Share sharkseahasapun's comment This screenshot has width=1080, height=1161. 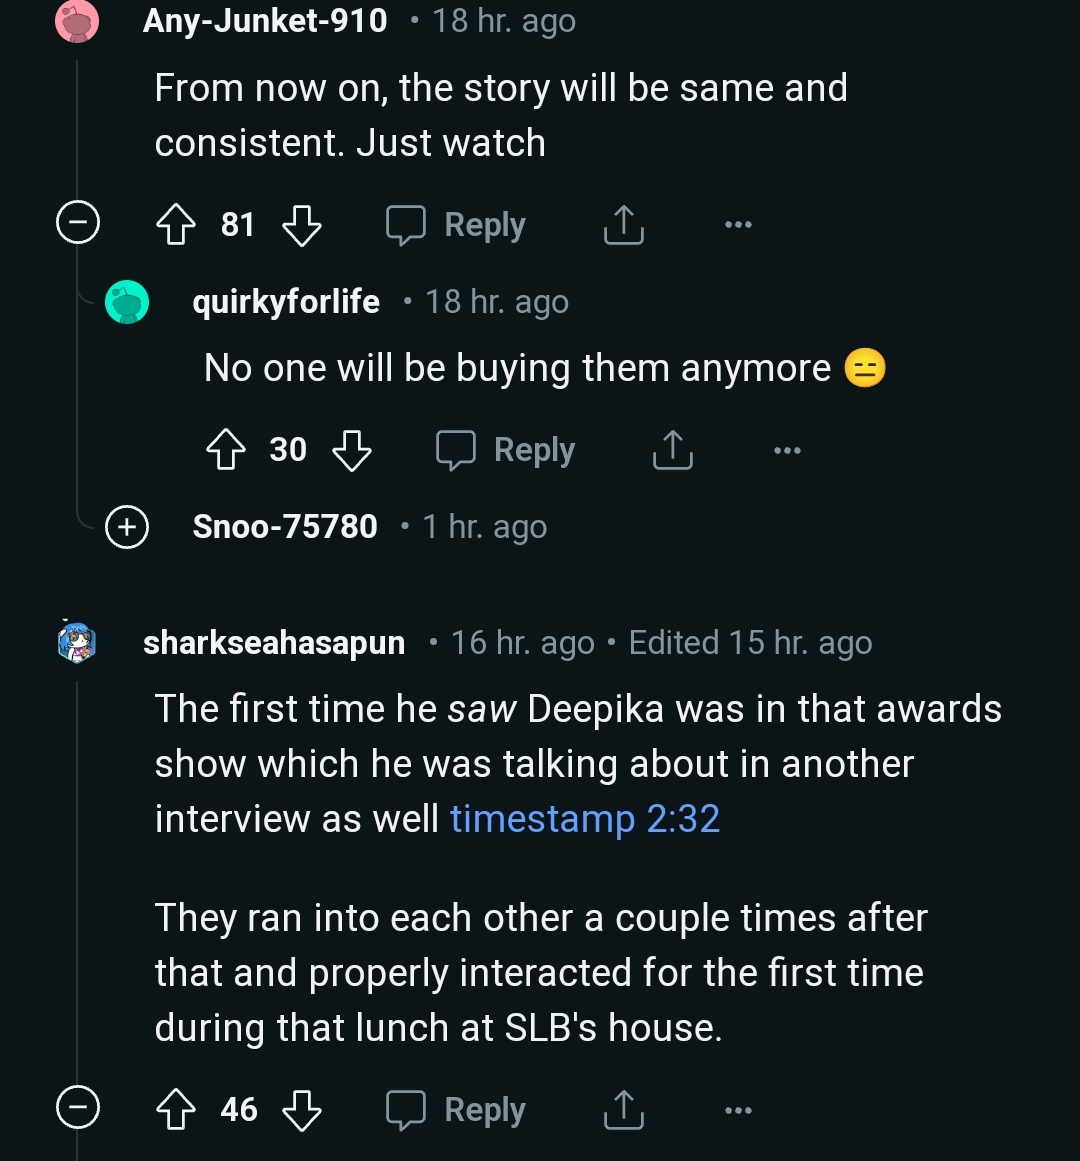tap(622, 1109)
